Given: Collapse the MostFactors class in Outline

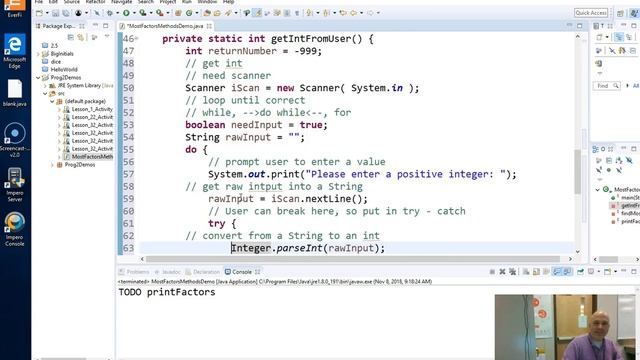Looking at the screenshot, I should click(x=597, y=190).
